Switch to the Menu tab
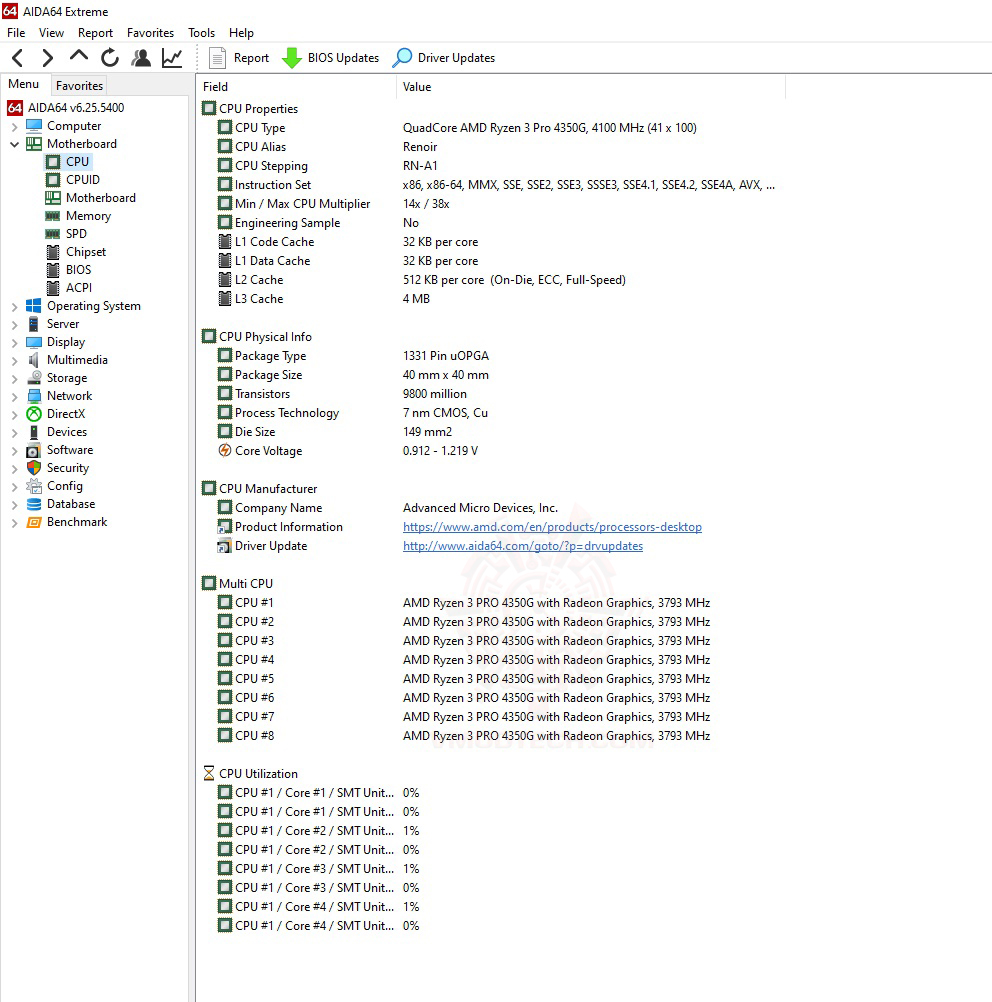Viewport: 992px width, 1002px height. 24,84
